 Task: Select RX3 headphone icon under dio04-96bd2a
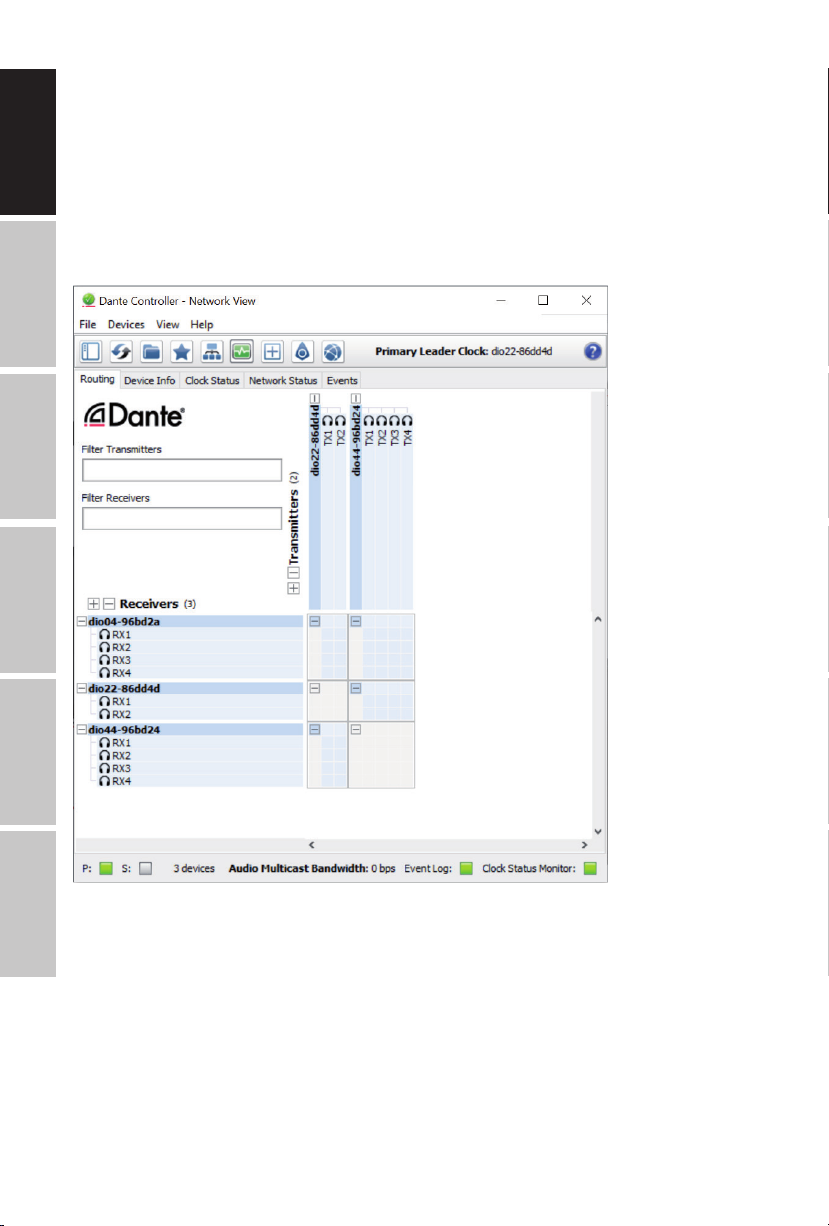click(x=104, y=660)
